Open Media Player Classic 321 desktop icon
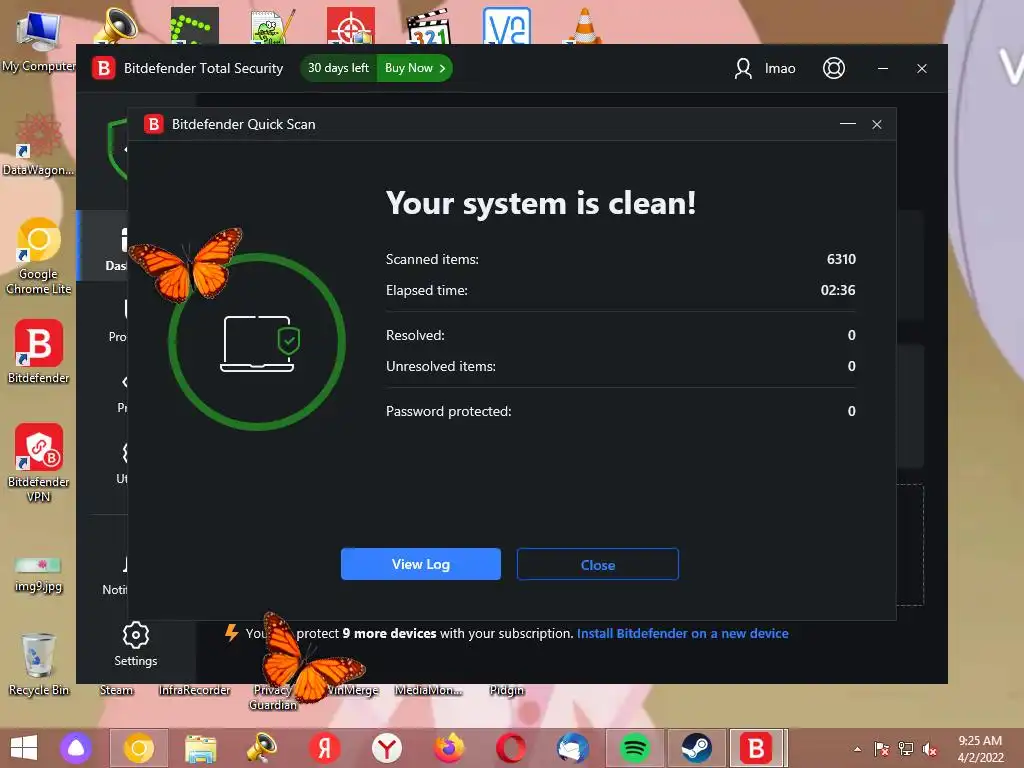Viewport: 1024px width, 768px height. click(428, 26)
